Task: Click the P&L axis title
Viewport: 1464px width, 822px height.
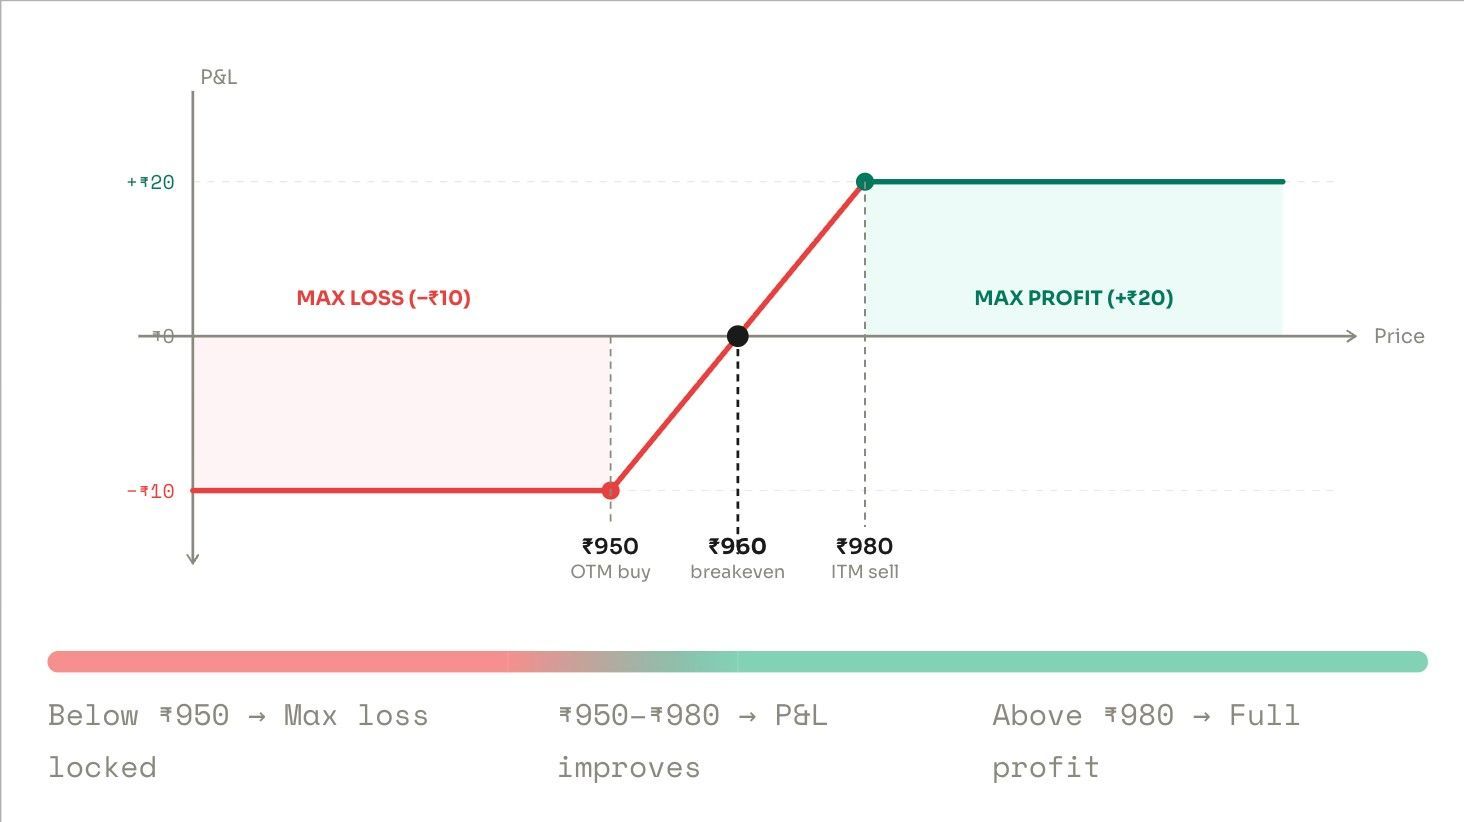Action: (219, 77)
